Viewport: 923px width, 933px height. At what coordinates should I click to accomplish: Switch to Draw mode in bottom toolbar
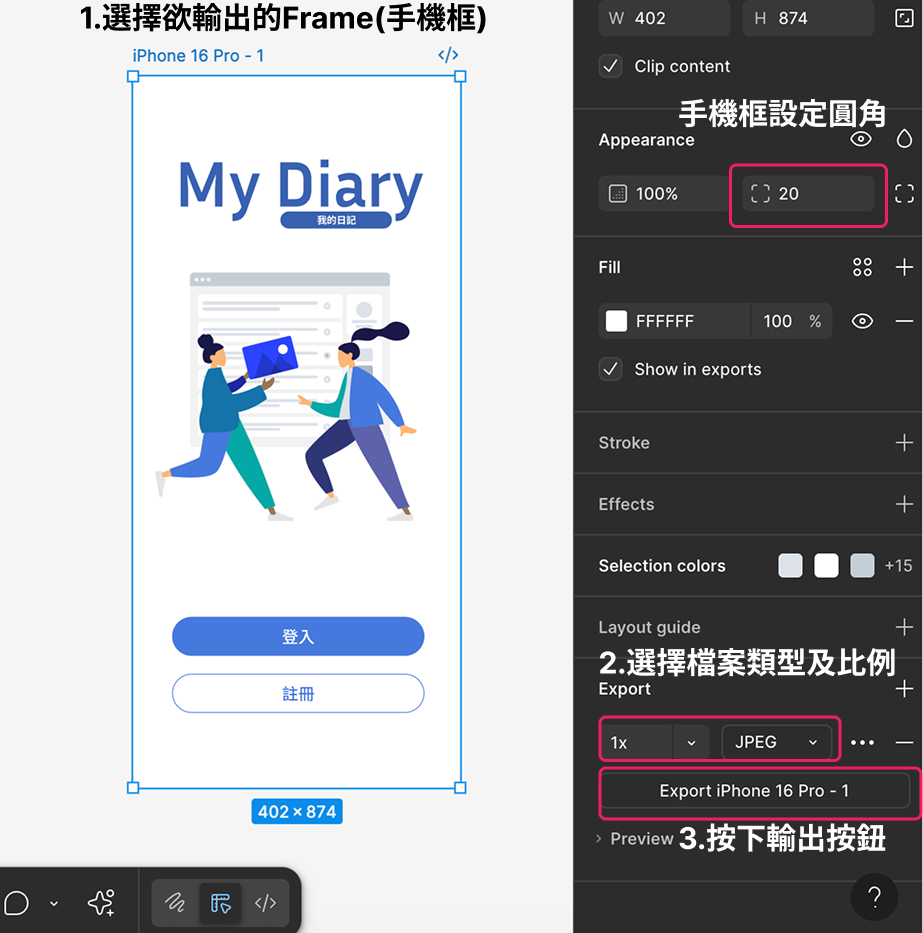pos(175,904)
